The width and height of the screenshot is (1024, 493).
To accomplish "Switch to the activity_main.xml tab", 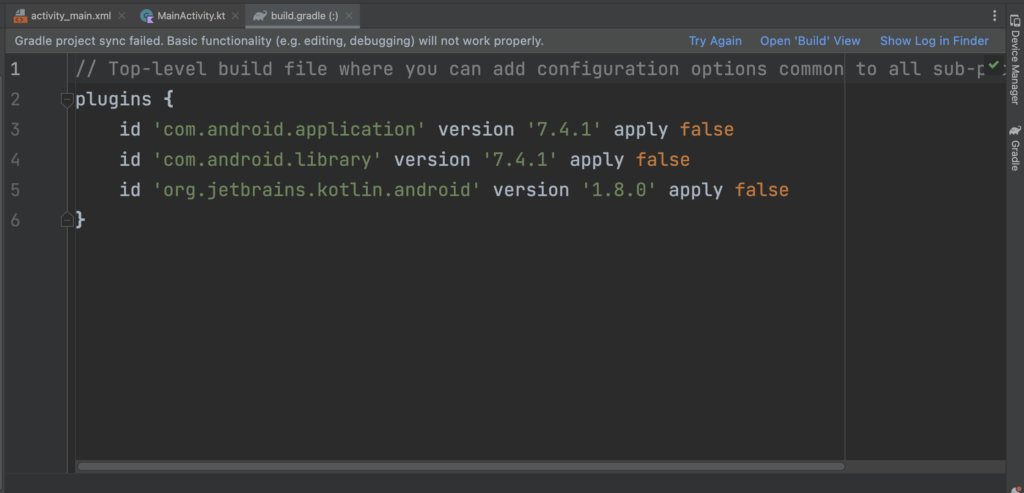I will click(x=70, y=16).
